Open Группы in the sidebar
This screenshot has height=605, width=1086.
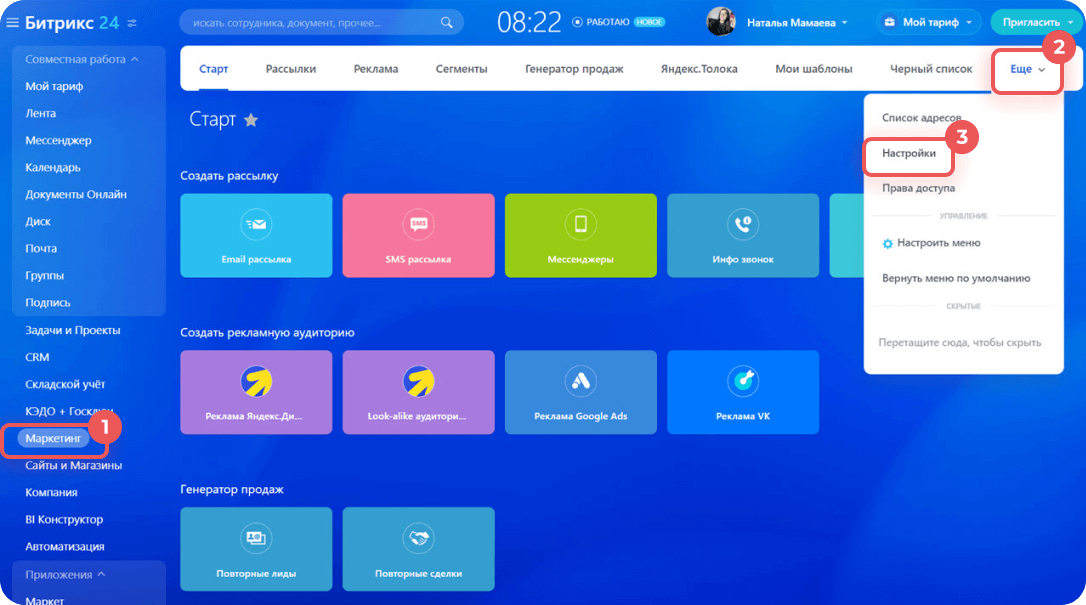point(44,276)
